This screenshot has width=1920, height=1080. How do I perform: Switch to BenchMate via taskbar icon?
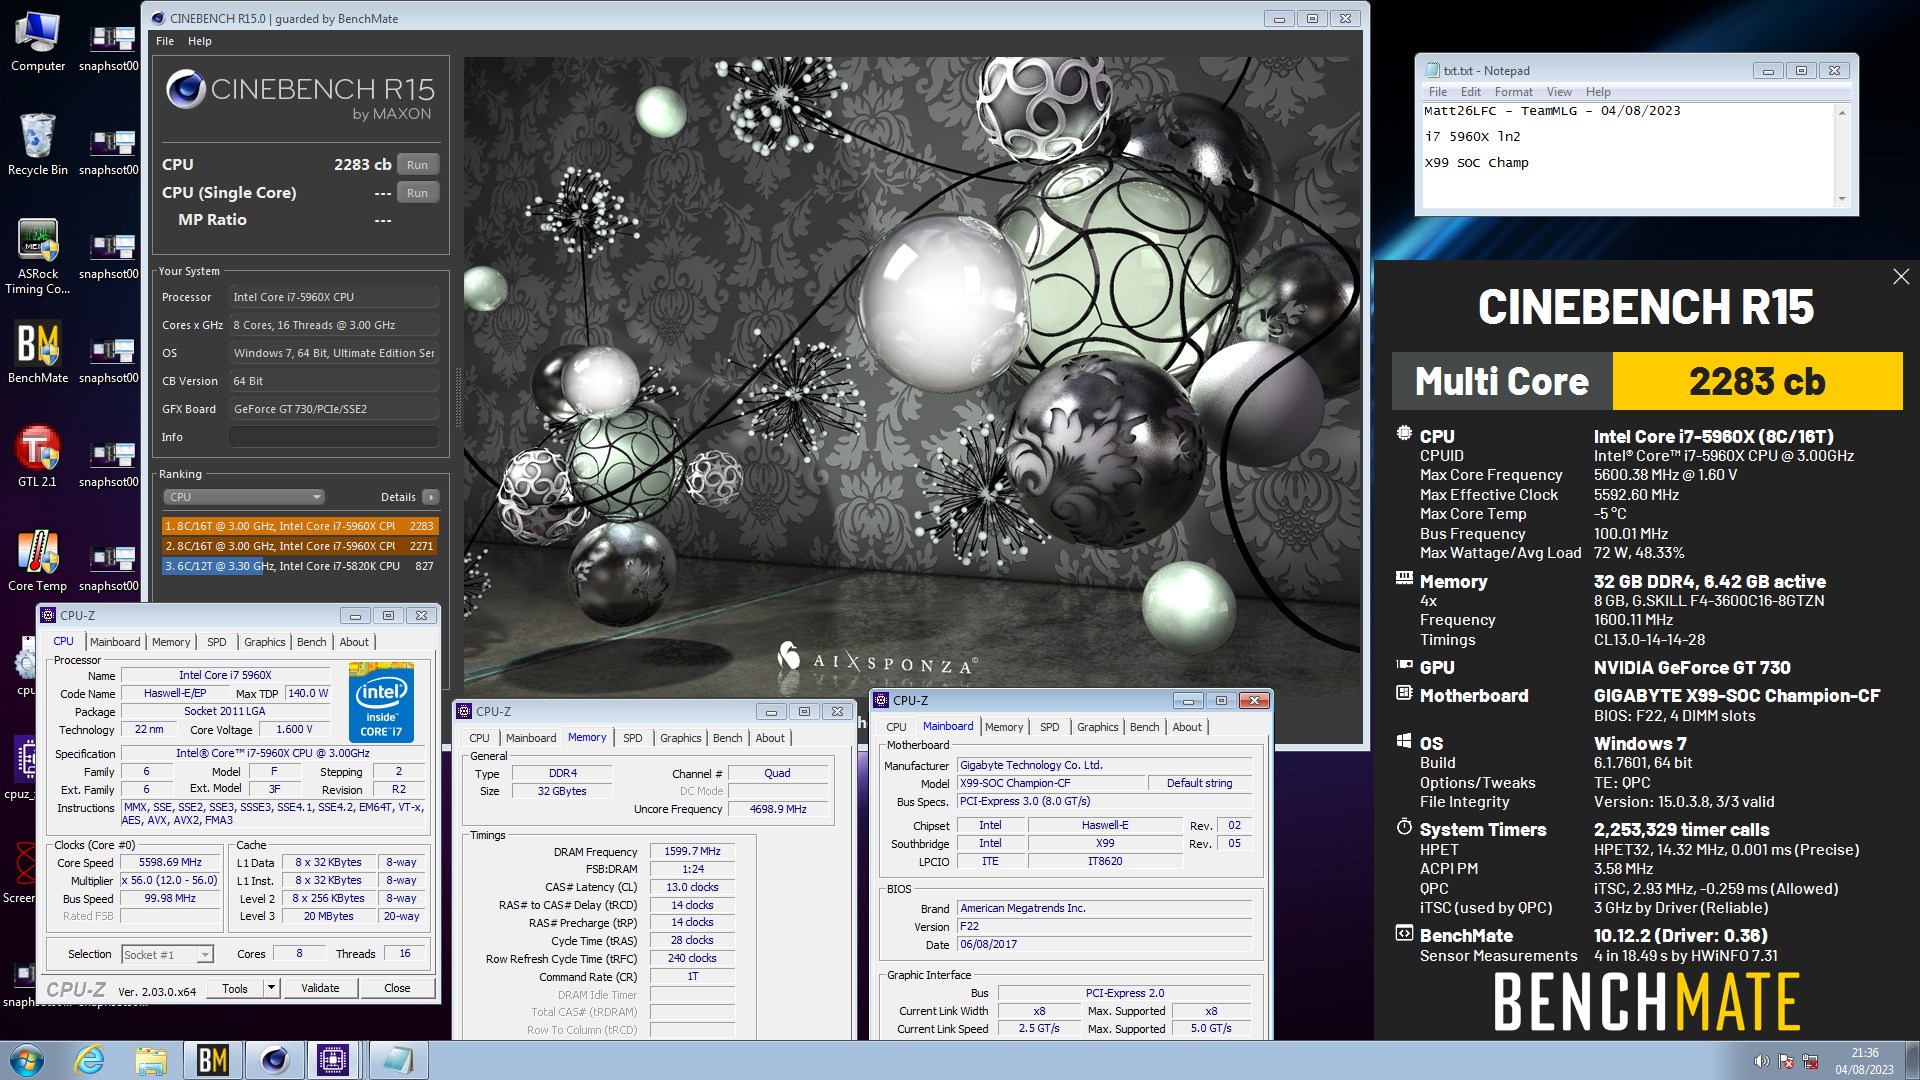[212, 1060]
